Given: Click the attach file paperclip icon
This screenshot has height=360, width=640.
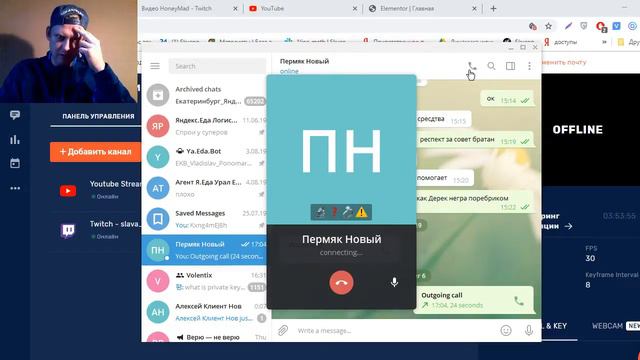Looking at the screenshot, I should 283,330.
